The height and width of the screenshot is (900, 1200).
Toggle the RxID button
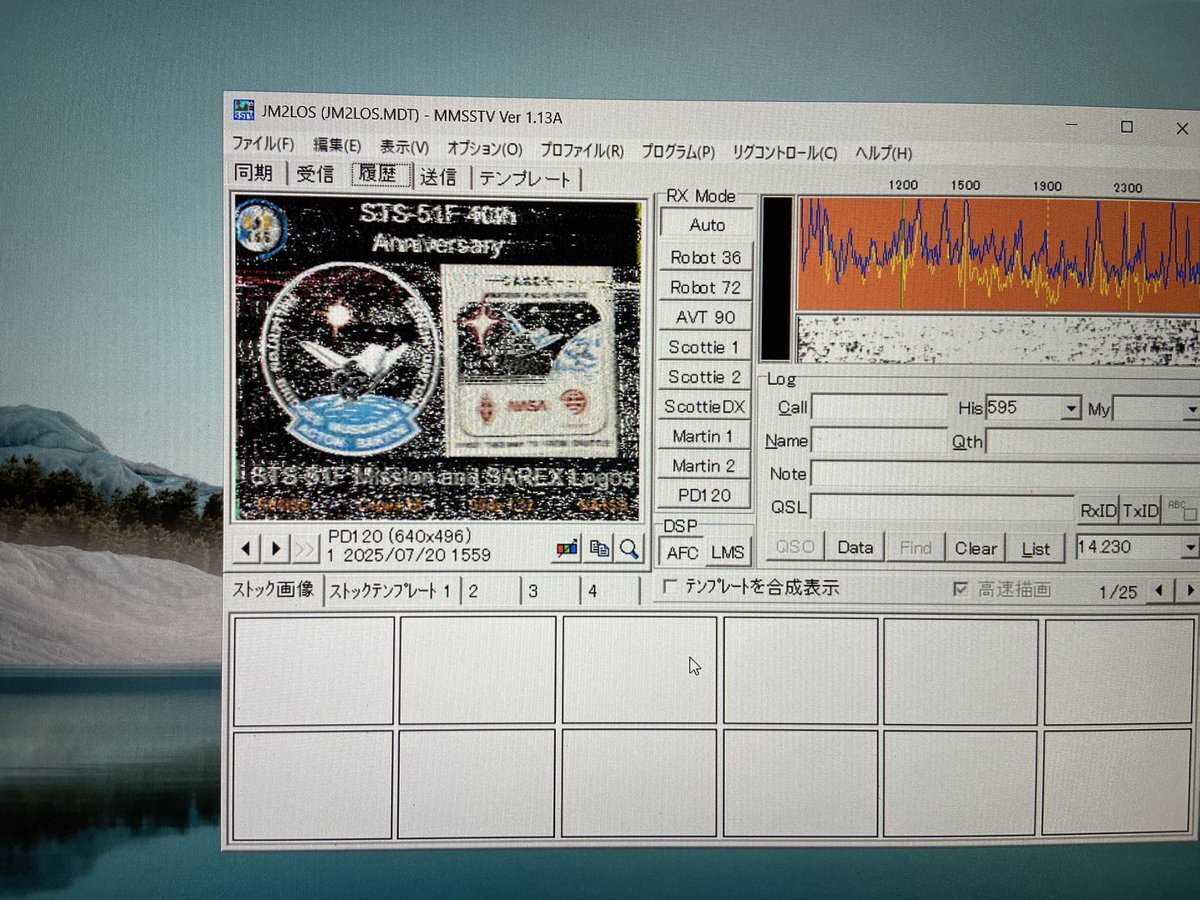[1098, 511]
